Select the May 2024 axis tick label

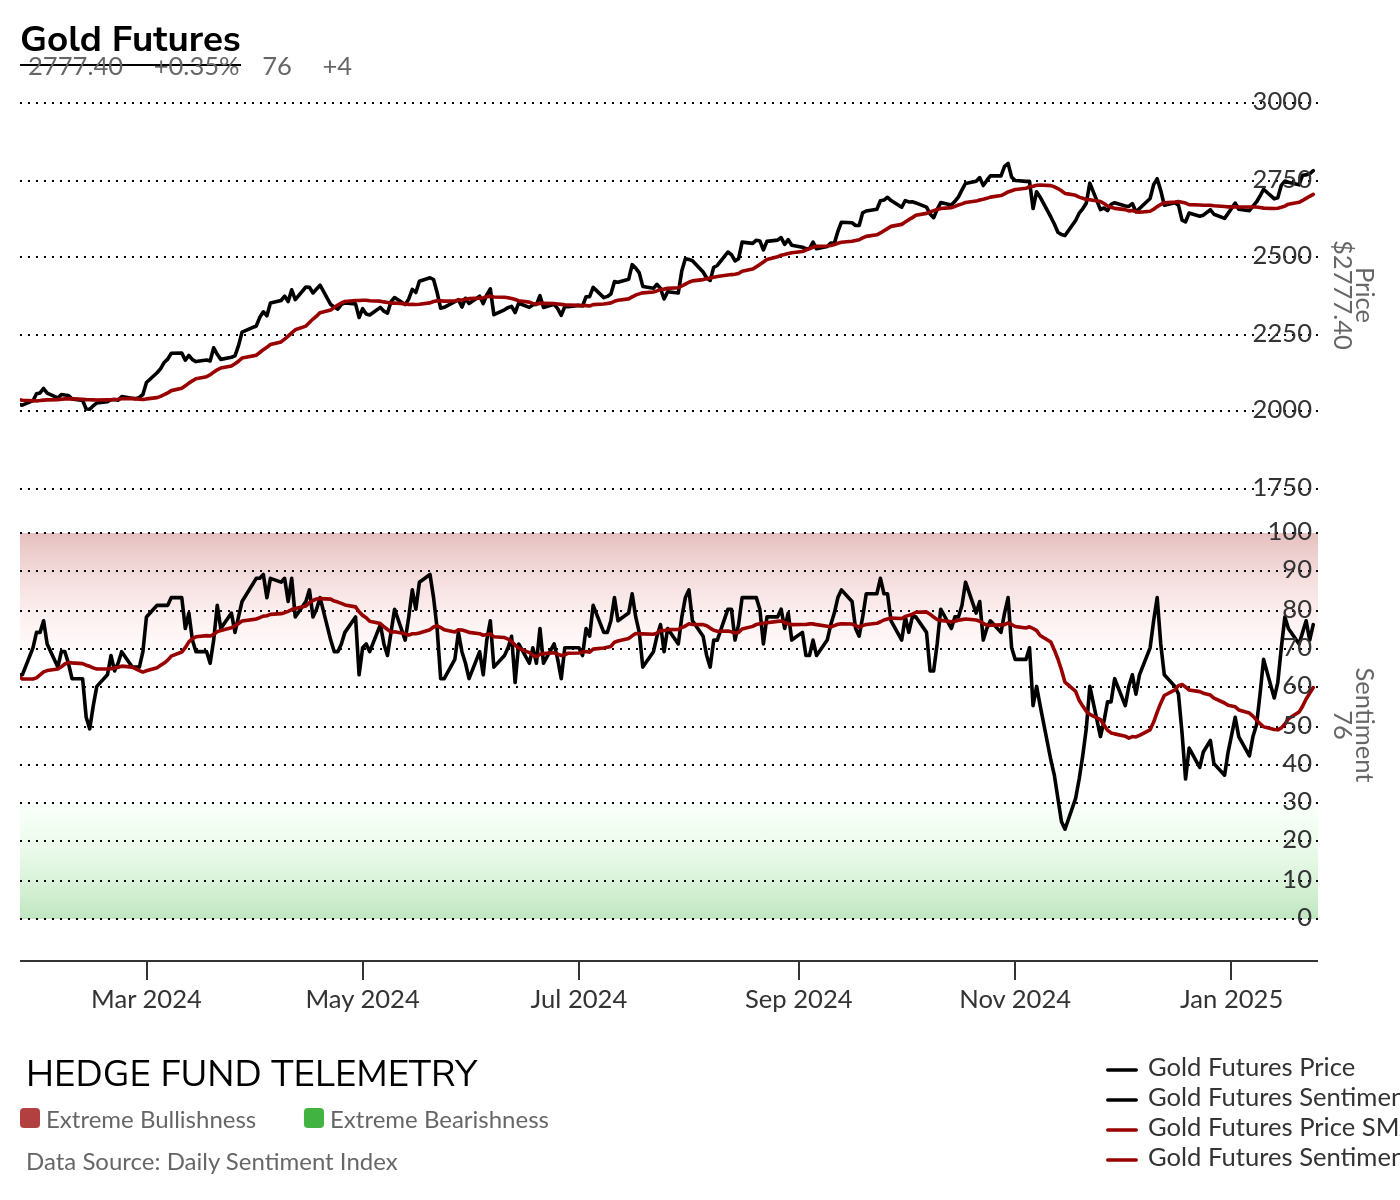tap(363, 999)
